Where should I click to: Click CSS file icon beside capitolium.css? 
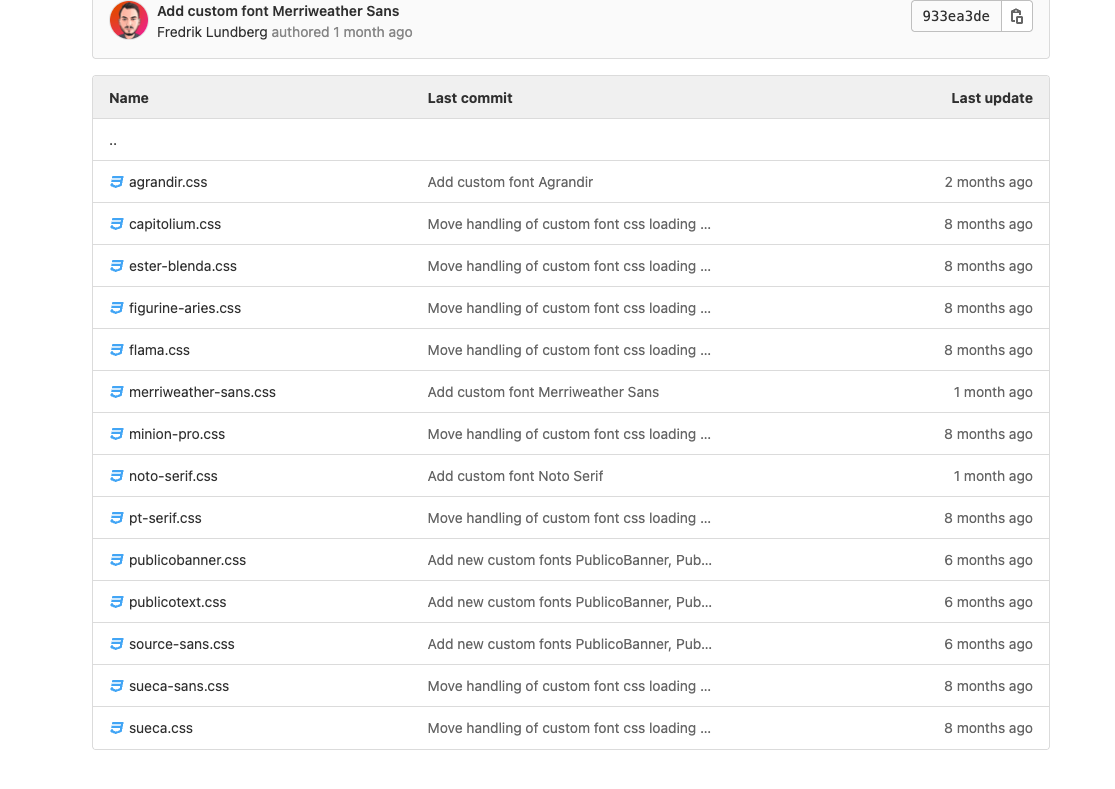point(117,224)
